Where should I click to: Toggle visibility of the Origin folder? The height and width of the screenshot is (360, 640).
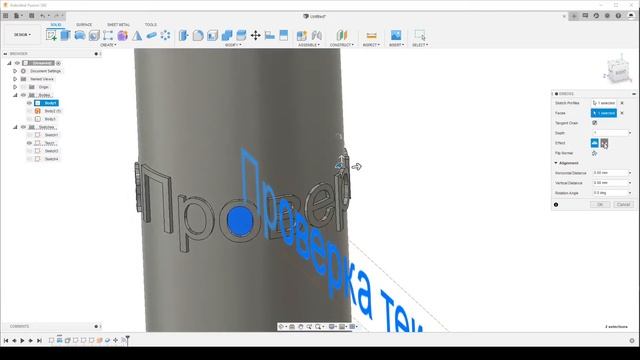pos(23,87)
